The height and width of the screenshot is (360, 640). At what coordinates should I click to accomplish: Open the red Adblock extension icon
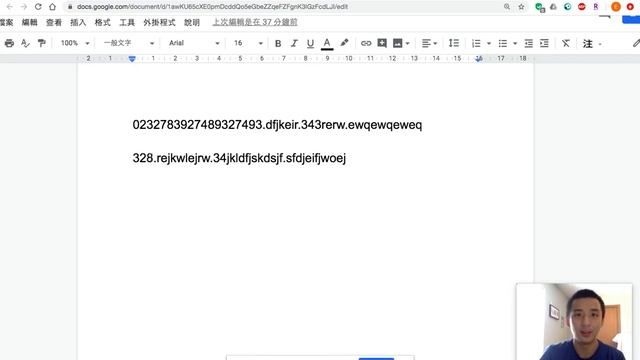click(x=582, y=7)
